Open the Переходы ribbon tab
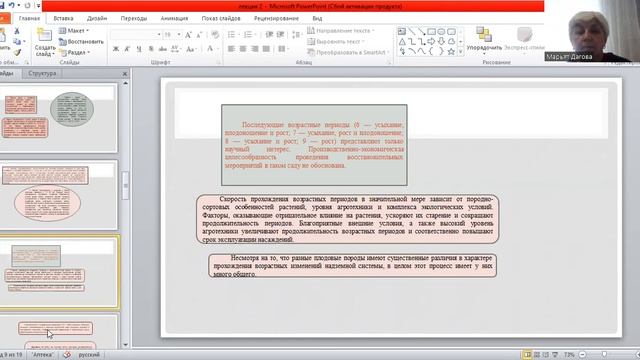 point(134,18)
